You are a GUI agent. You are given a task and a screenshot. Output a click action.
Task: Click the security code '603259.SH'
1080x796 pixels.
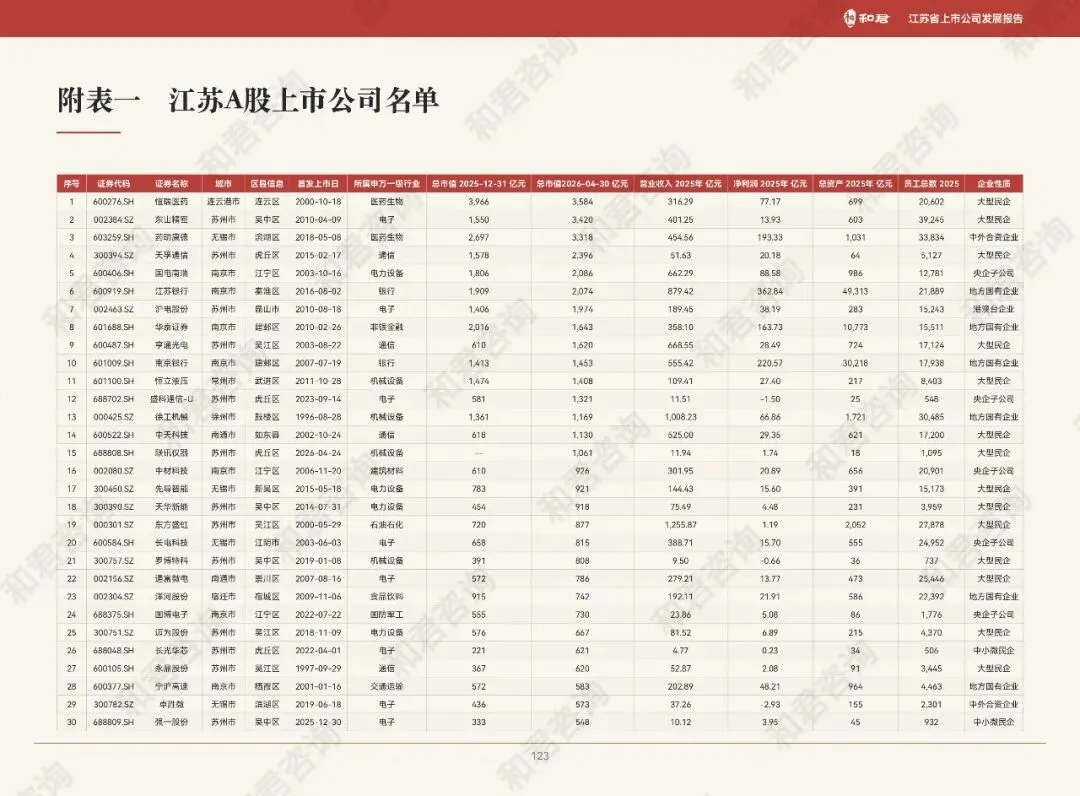point(114,238)
